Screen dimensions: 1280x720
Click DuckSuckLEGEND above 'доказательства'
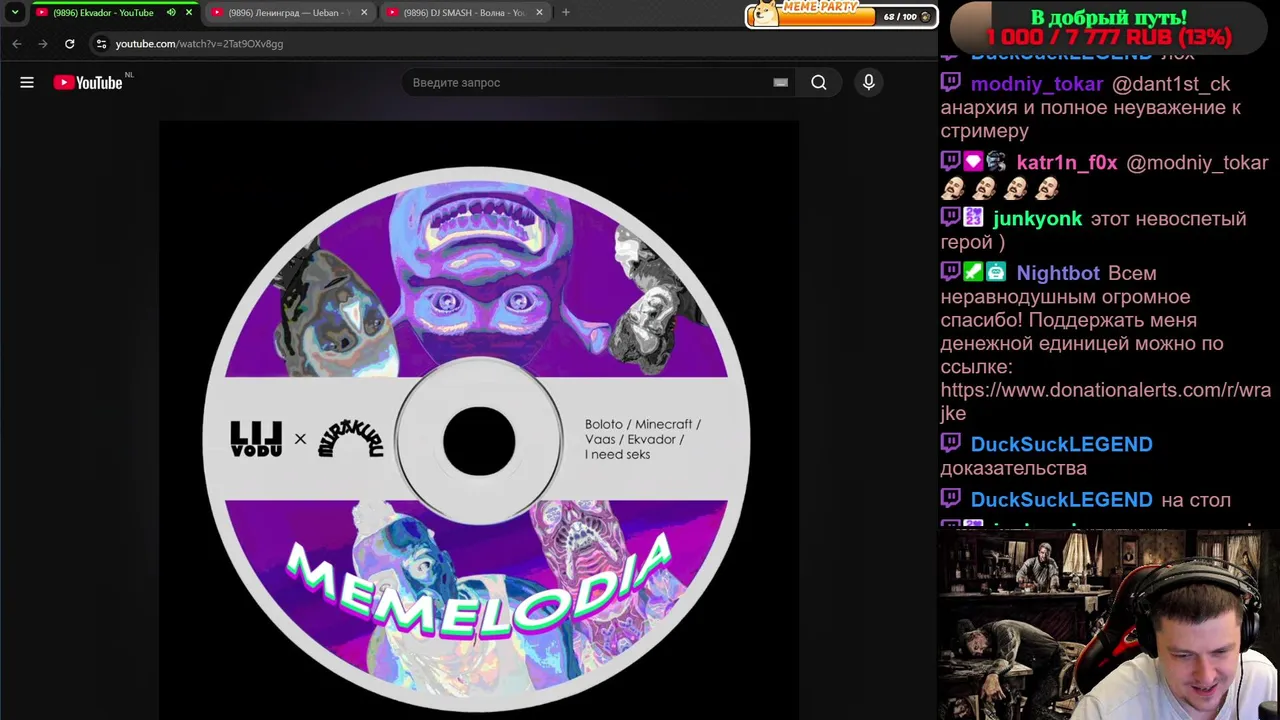pos(1061,444)
